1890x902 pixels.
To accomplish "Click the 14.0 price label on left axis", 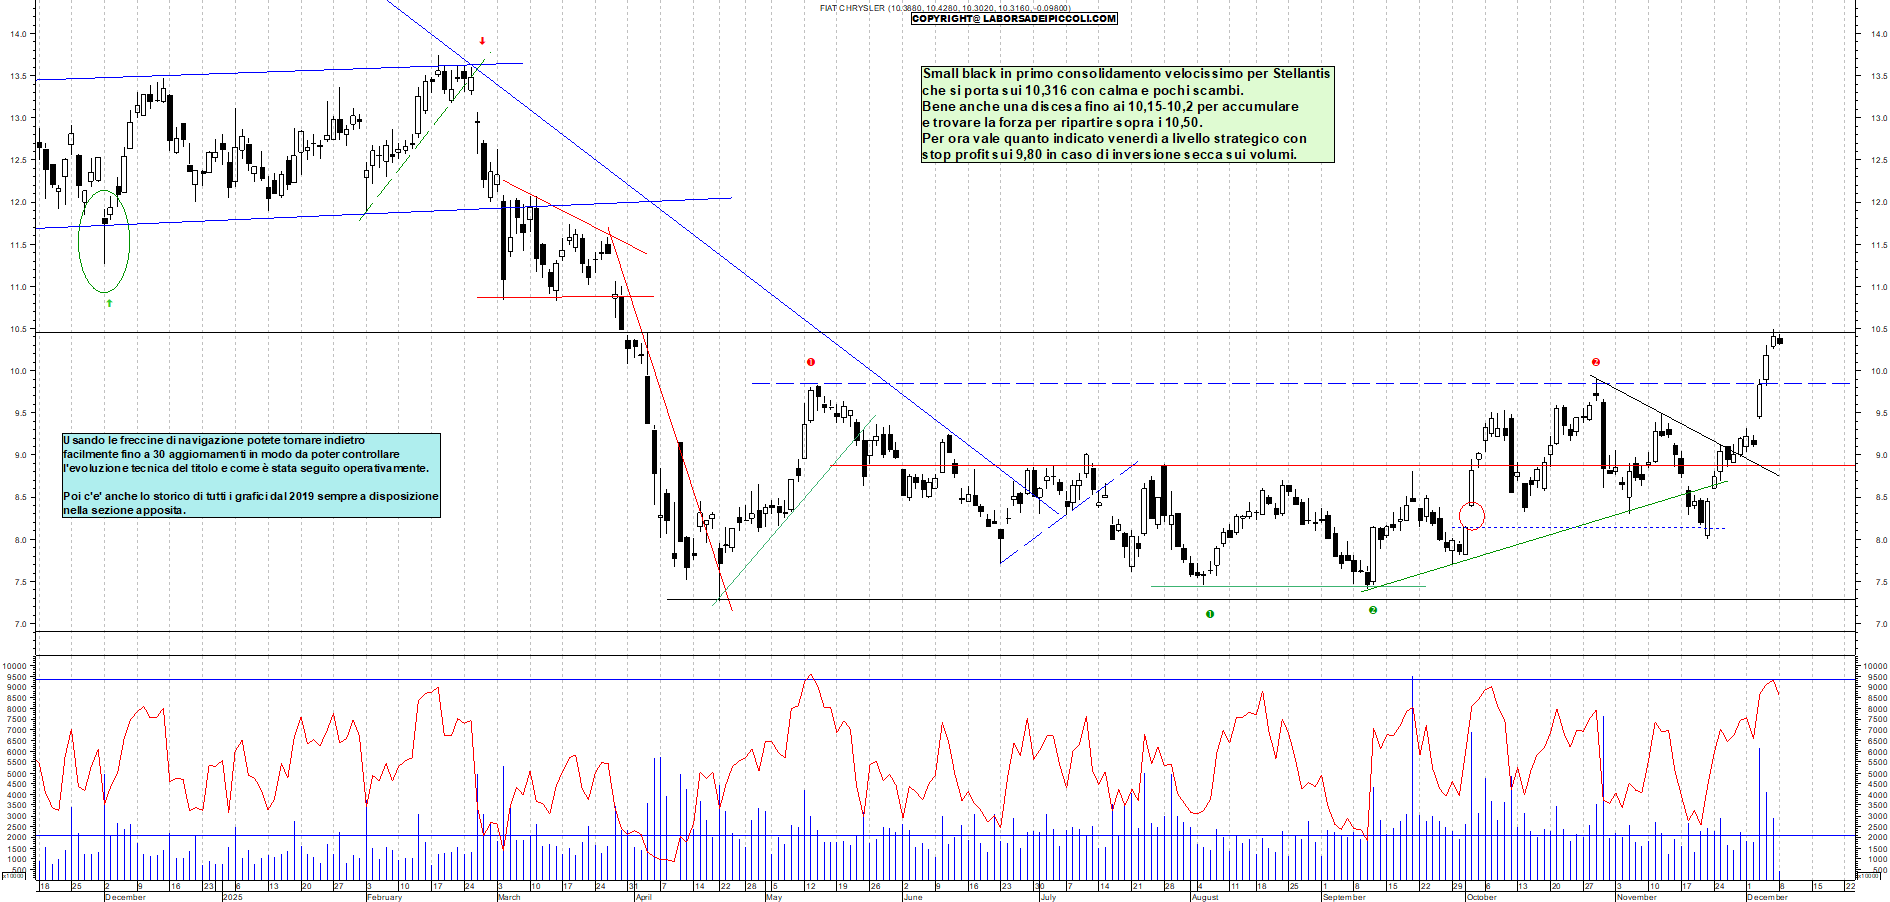I will (18, 34).
